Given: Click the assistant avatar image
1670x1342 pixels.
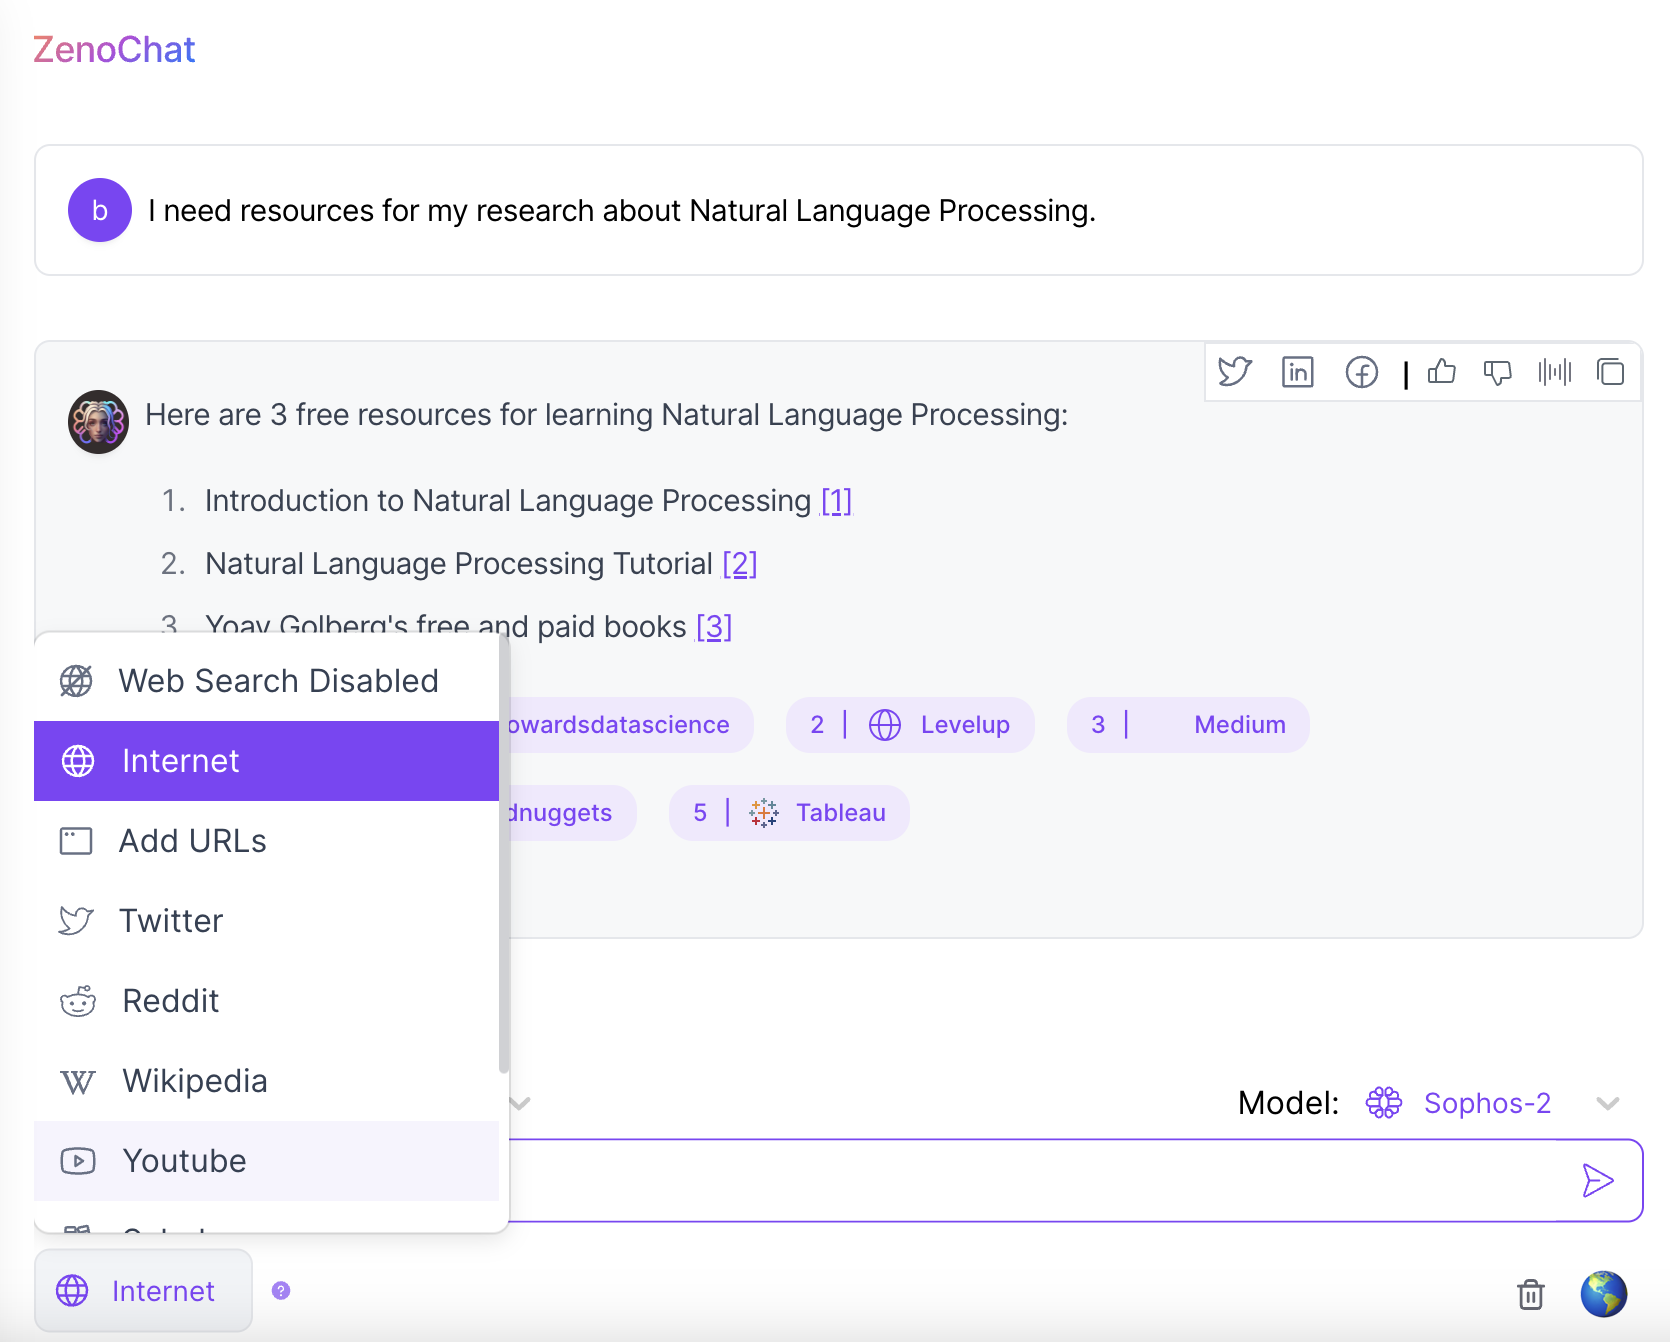Looking at the screenshot, I should coord(98,422).
